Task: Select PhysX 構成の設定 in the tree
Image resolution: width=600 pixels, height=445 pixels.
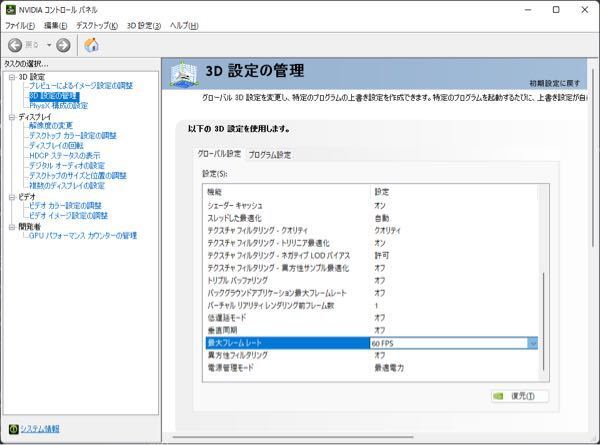Action: point(59,106)
